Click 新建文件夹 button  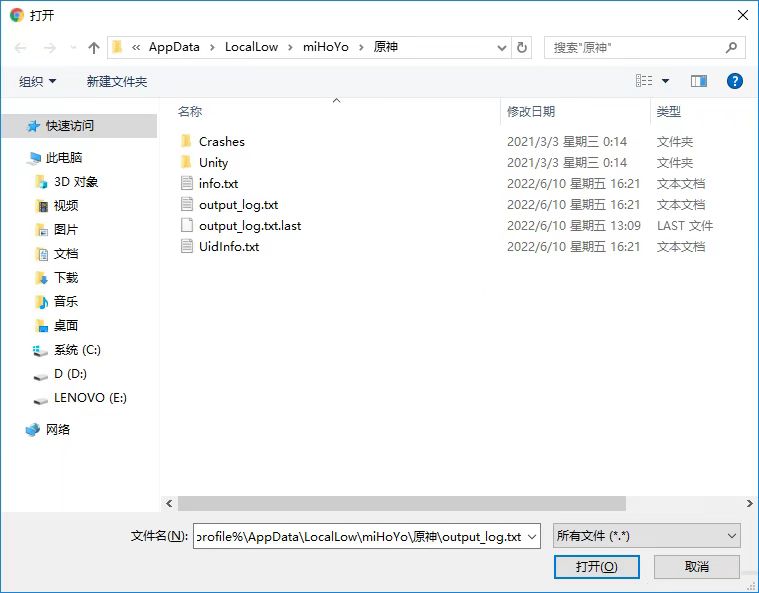(x=117, y=81)
